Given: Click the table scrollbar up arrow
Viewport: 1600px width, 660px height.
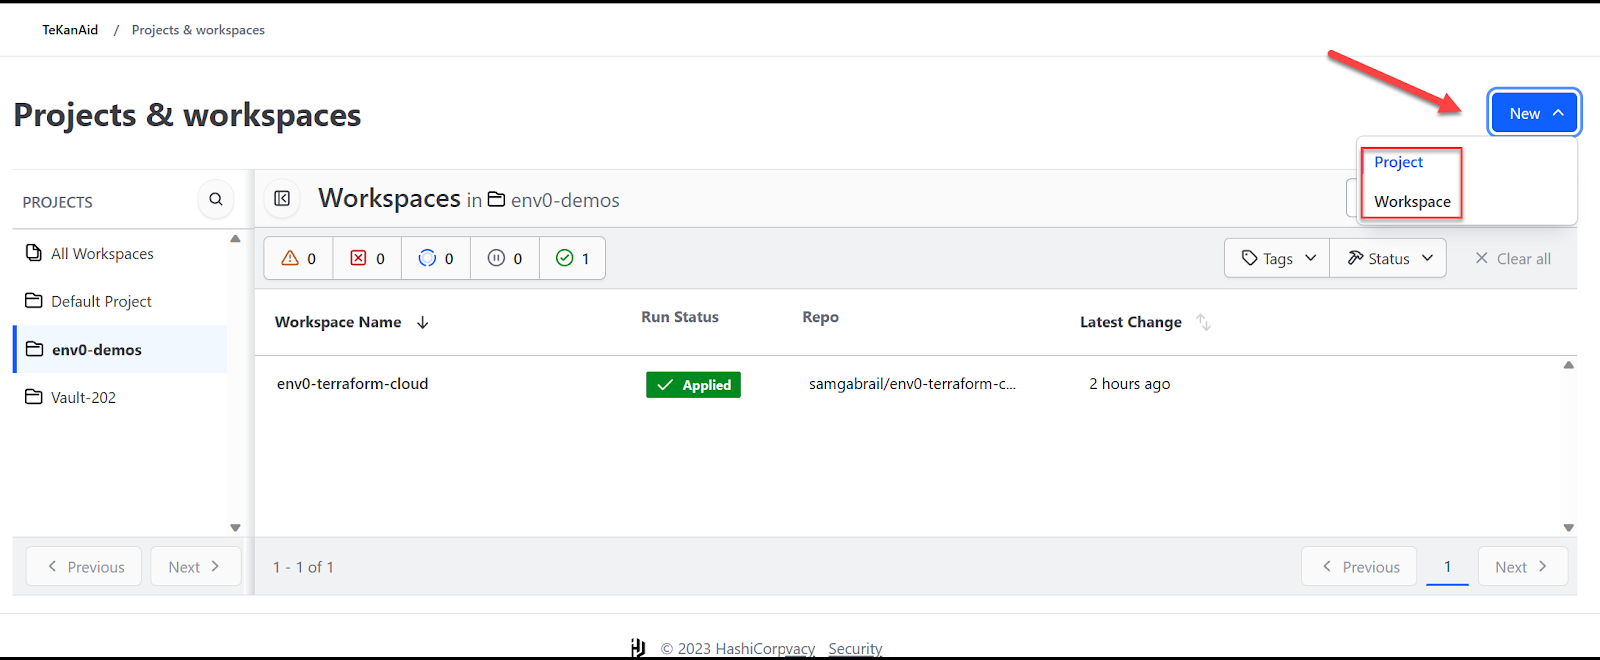Looking at the screenshot, I should 1568,365.
